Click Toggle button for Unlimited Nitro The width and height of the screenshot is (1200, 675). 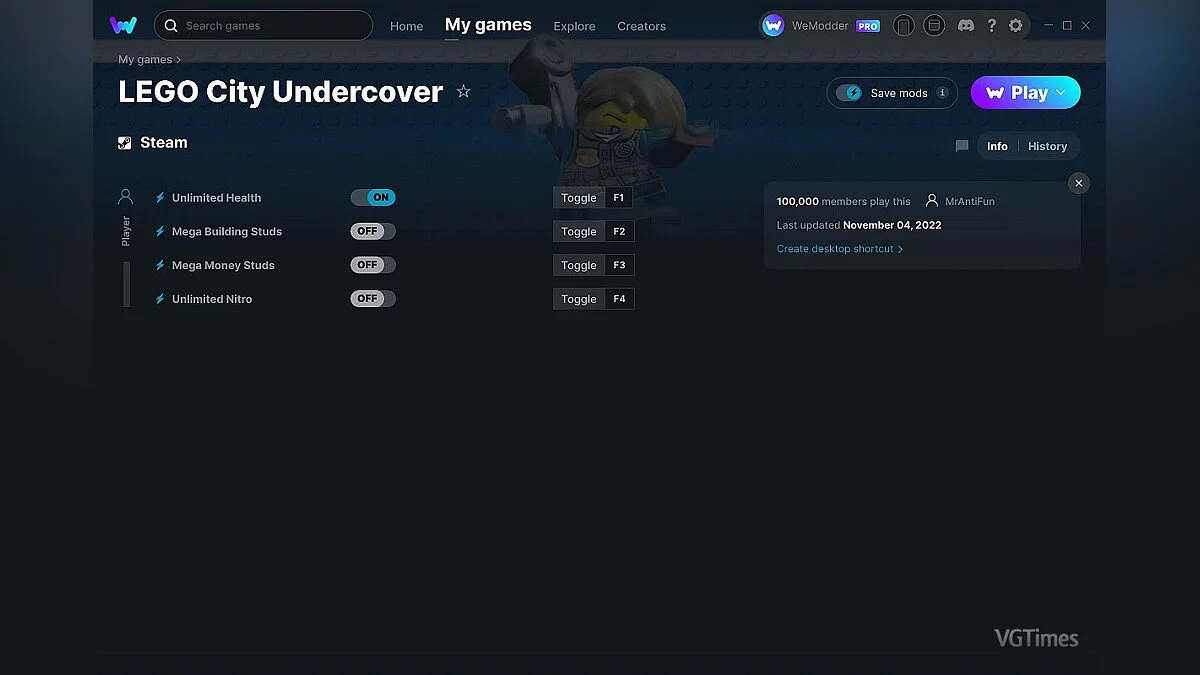578,299
